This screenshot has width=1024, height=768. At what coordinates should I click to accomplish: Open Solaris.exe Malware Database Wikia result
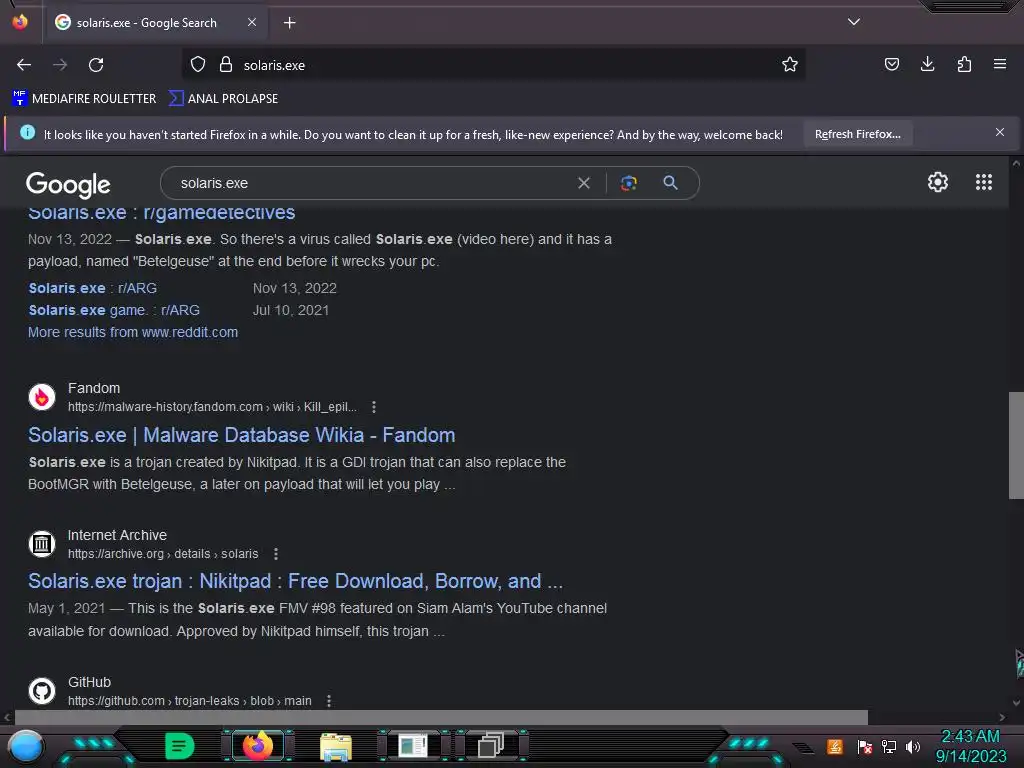pyautogui.click(x=242, y=435)
